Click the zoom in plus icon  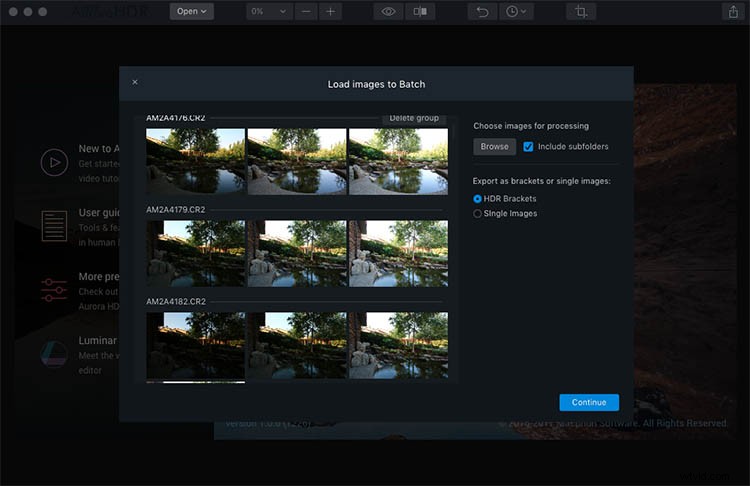click(331, 11)
